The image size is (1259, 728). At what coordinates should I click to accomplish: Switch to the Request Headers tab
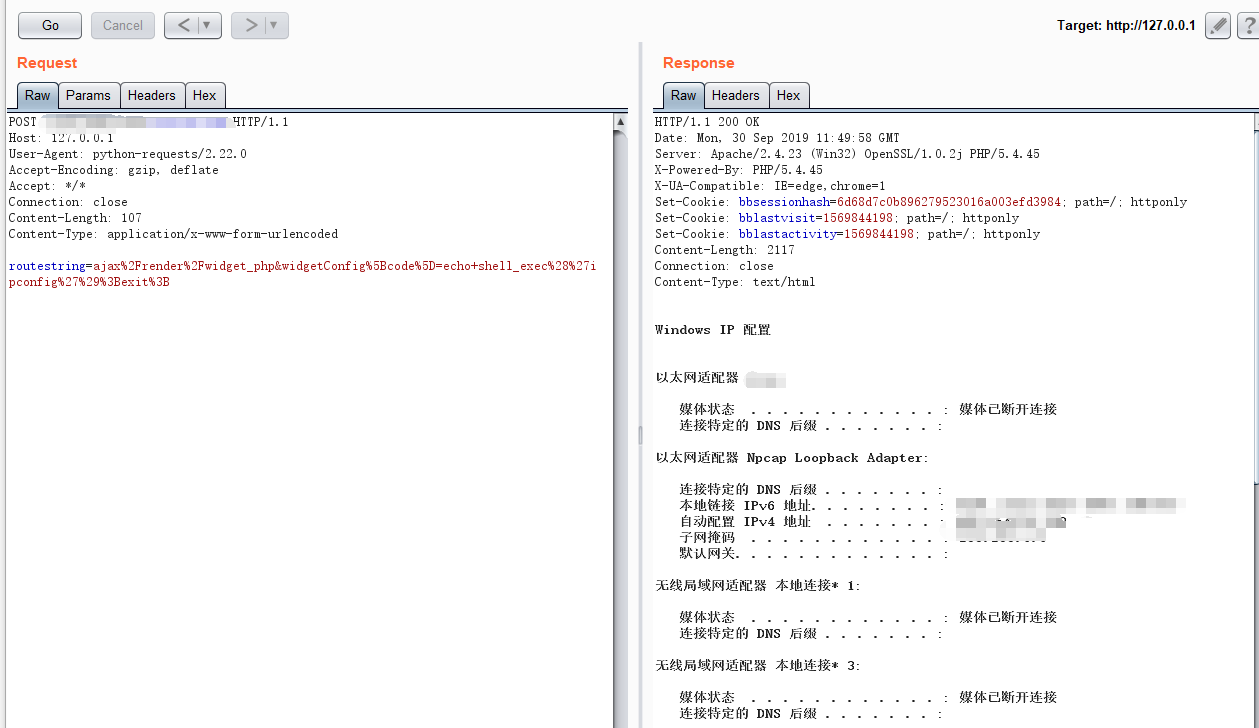click(x=152, y=95)
